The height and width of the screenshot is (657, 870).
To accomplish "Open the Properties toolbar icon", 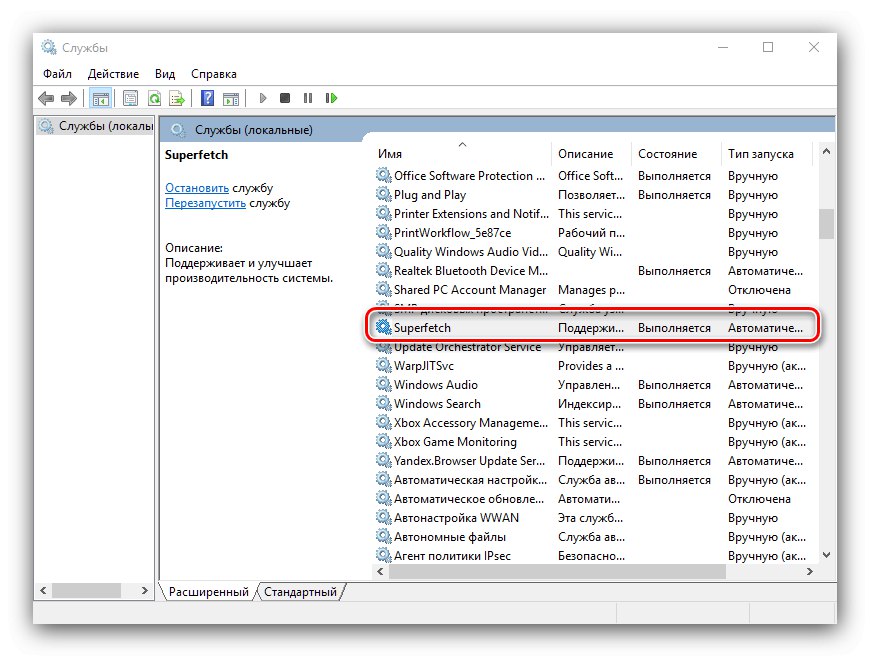I will pos(130,99).
